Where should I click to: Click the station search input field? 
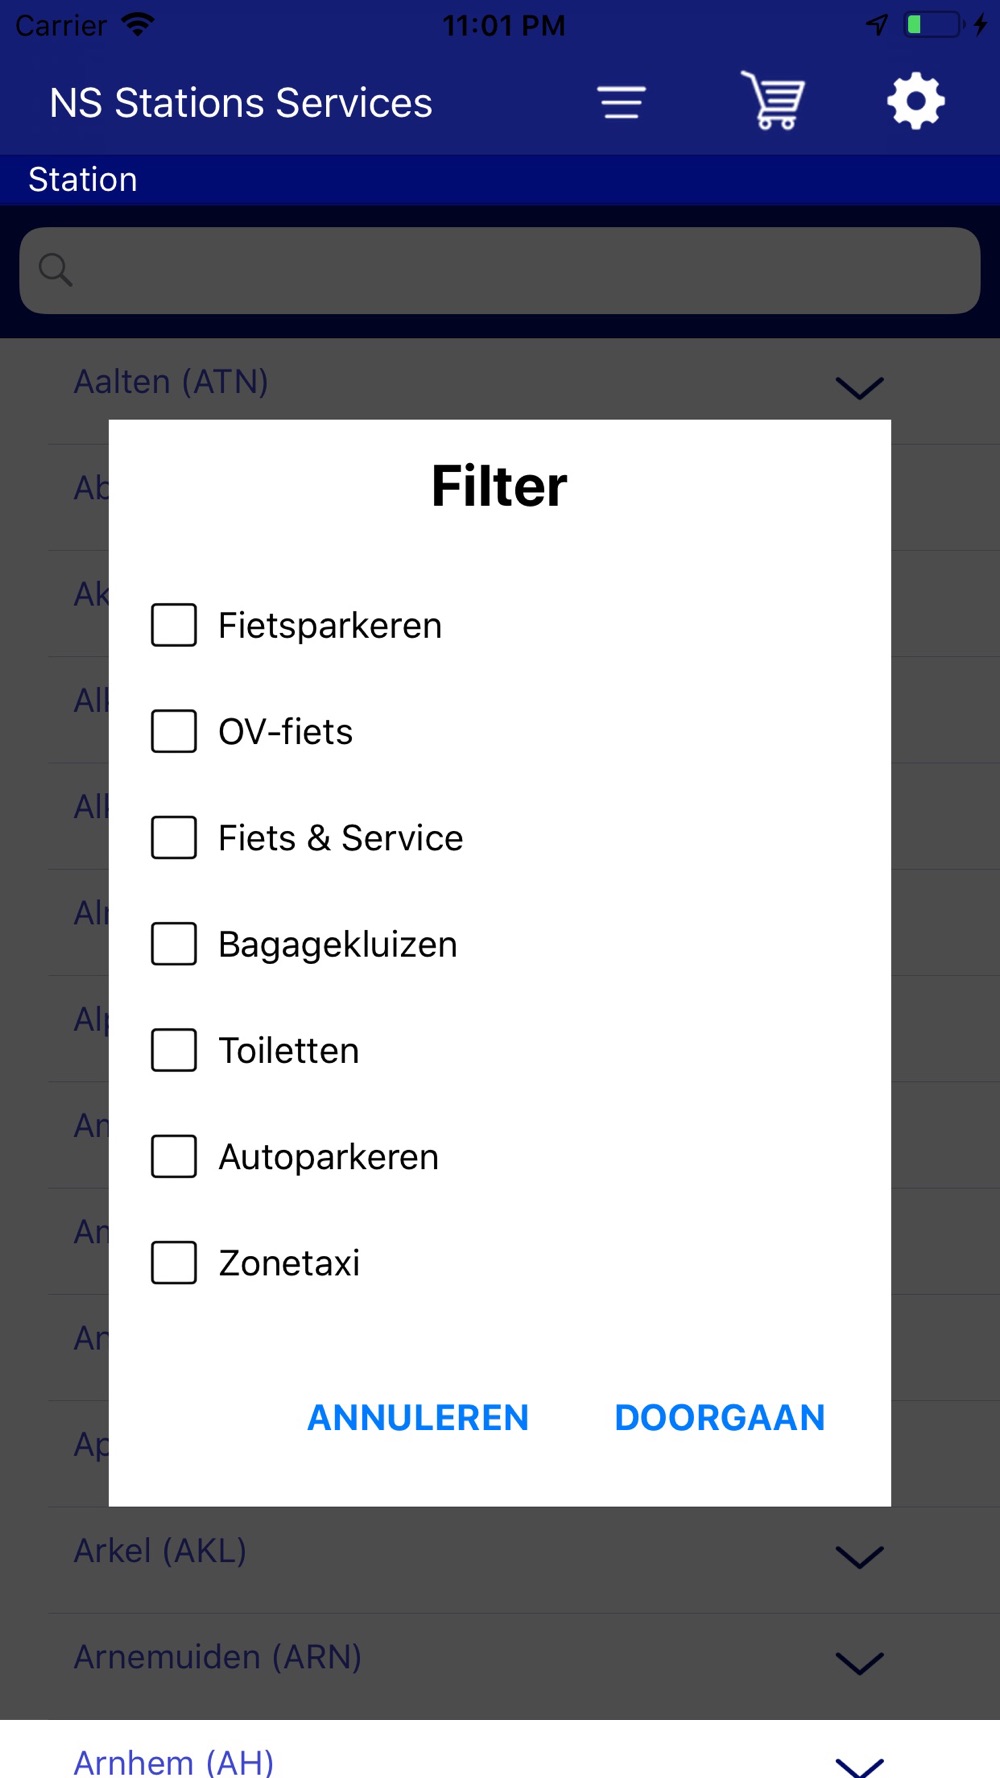tap(520, 270)
